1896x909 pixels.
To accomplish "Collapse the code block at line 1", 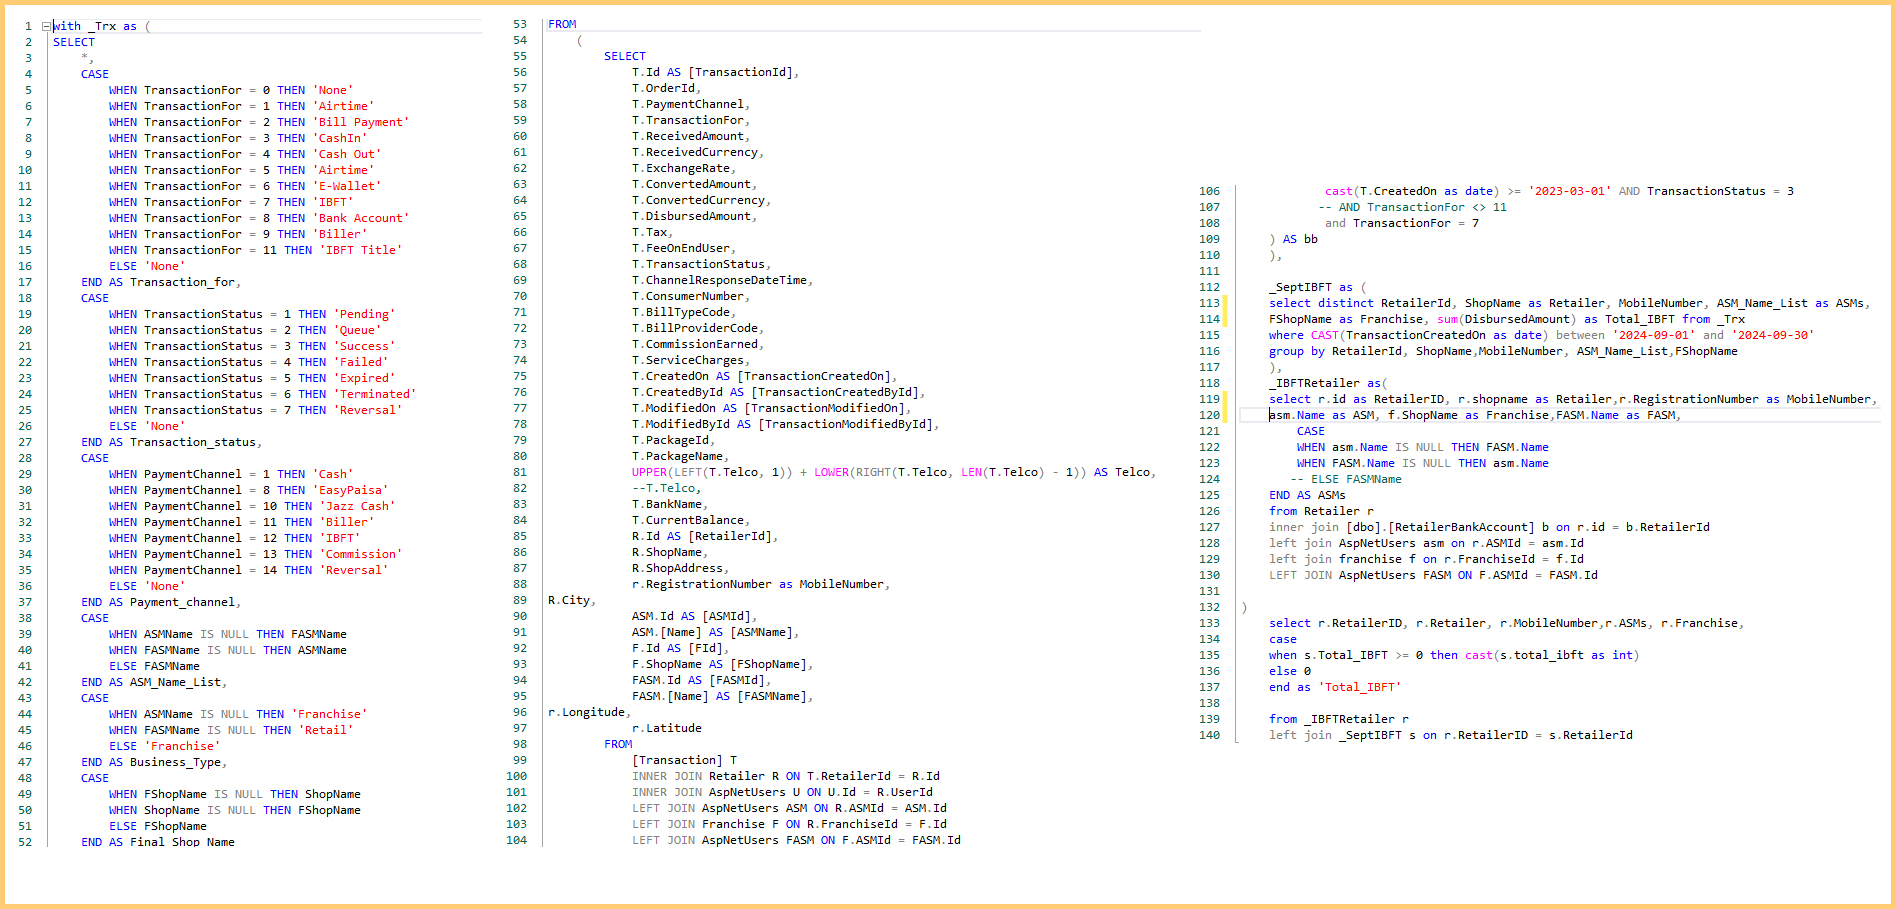I will (x=46, y=26).
